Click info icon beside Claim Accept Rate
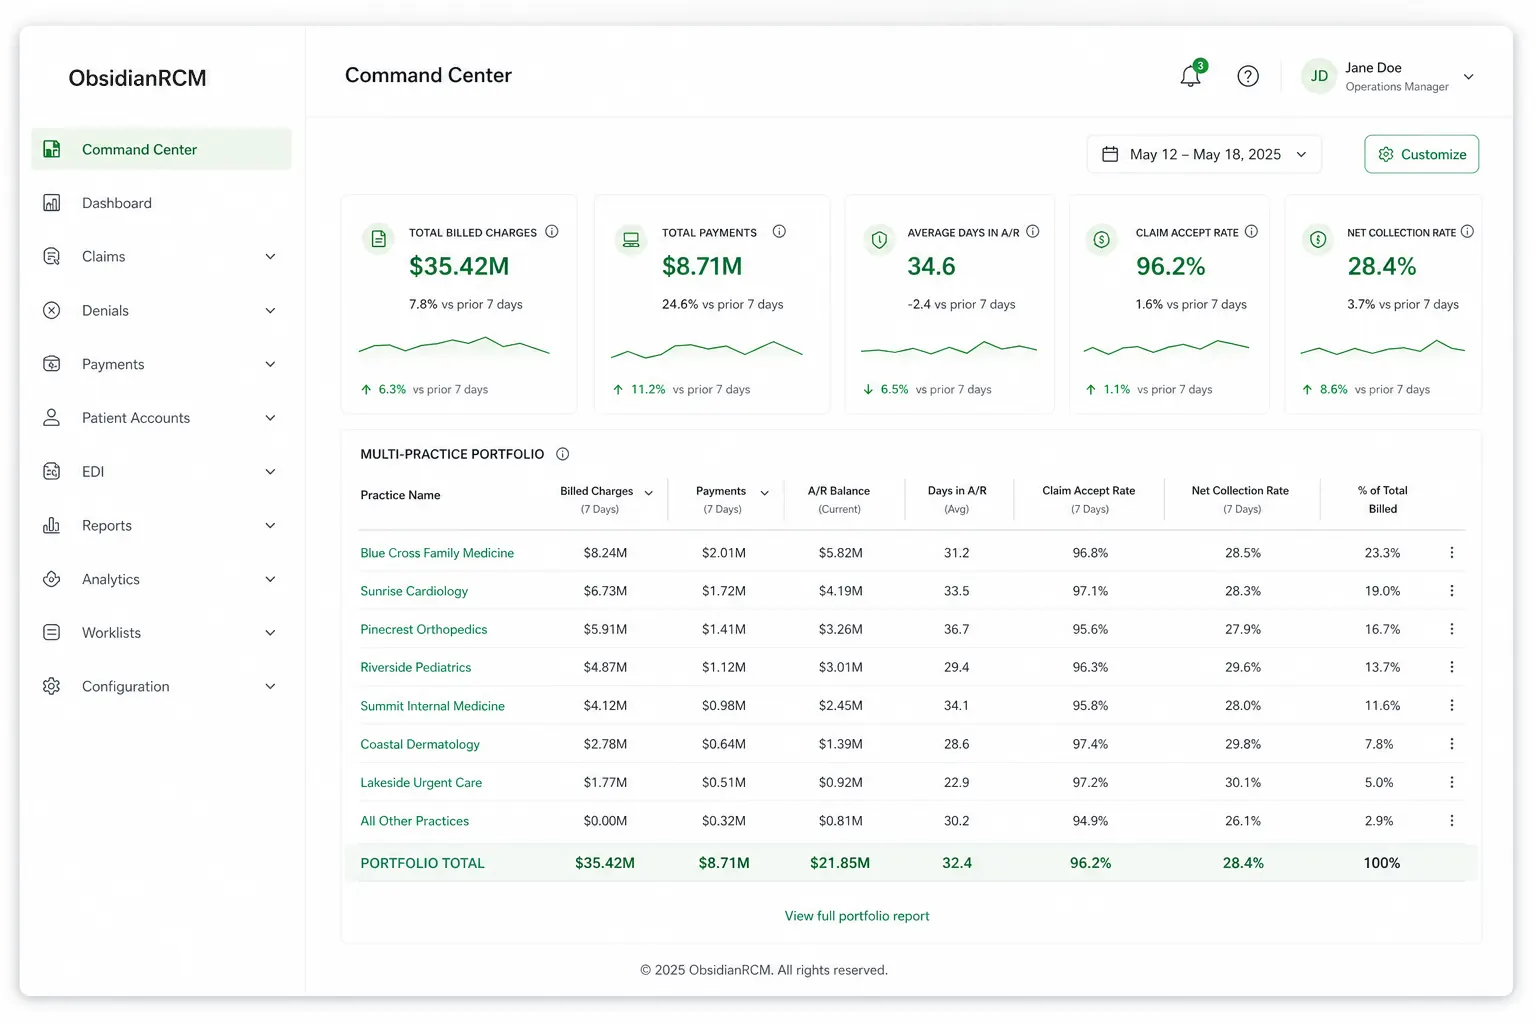1536x1024 pixels. pos(1251,232)
